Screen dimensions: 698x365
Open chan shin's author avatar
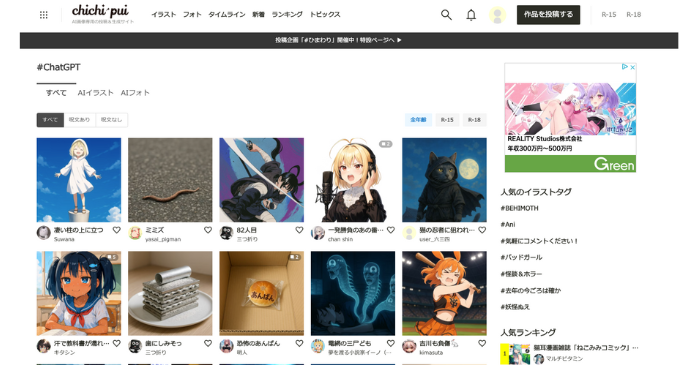click(318, 233)
